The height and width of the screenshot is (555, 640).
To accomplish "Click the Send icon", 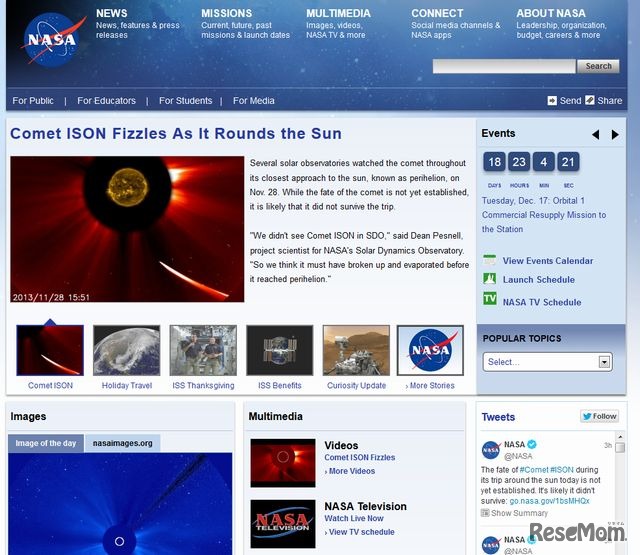I will (552, 100).
